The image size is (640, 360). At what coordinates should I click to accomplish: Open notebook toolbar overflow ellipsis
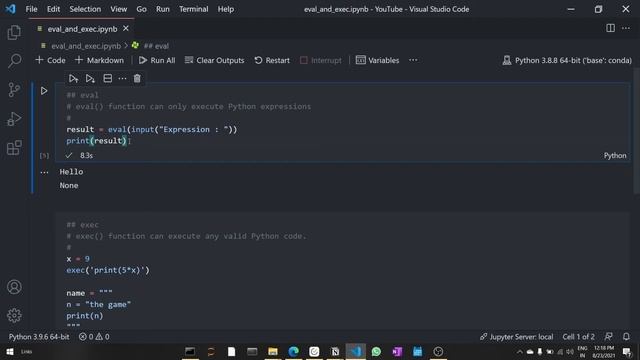[413, 60]
